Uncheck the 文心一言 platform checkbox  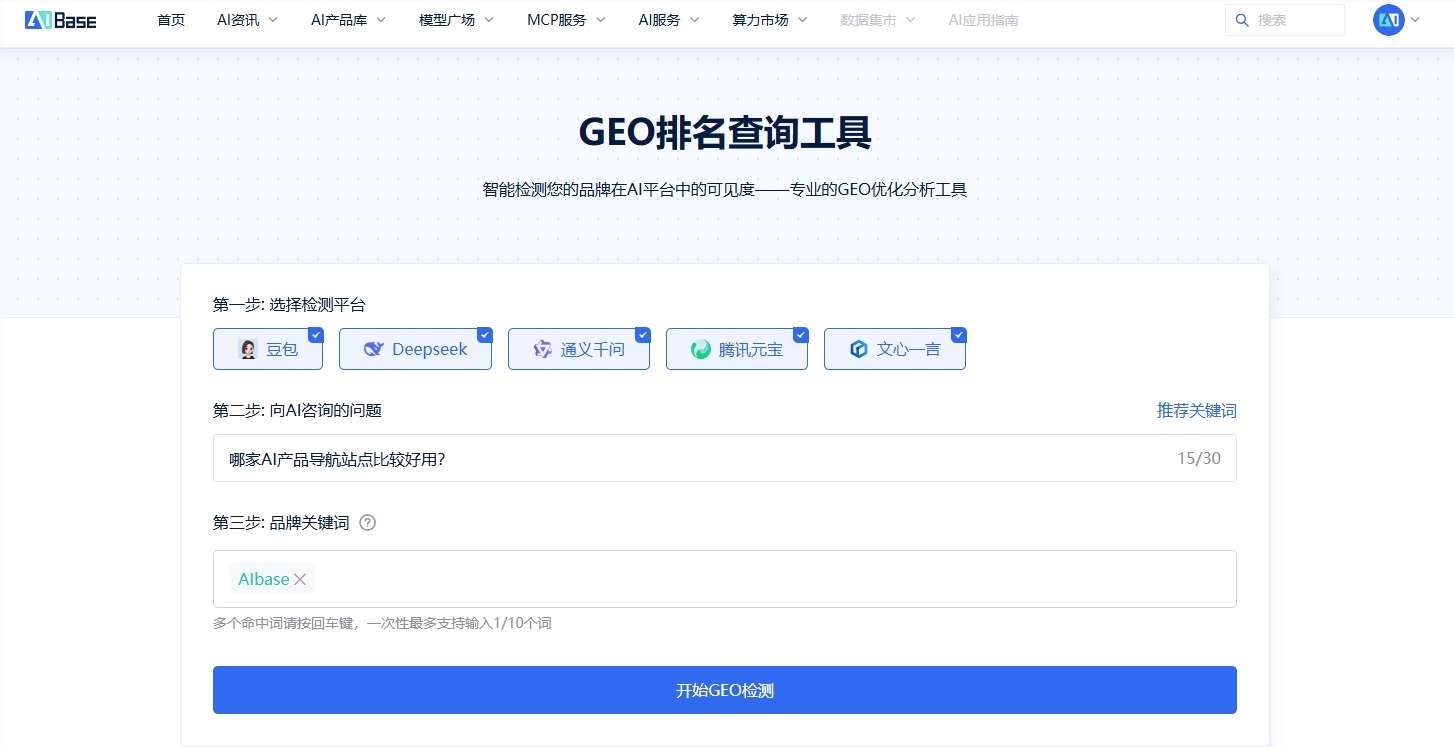[959, 335]
